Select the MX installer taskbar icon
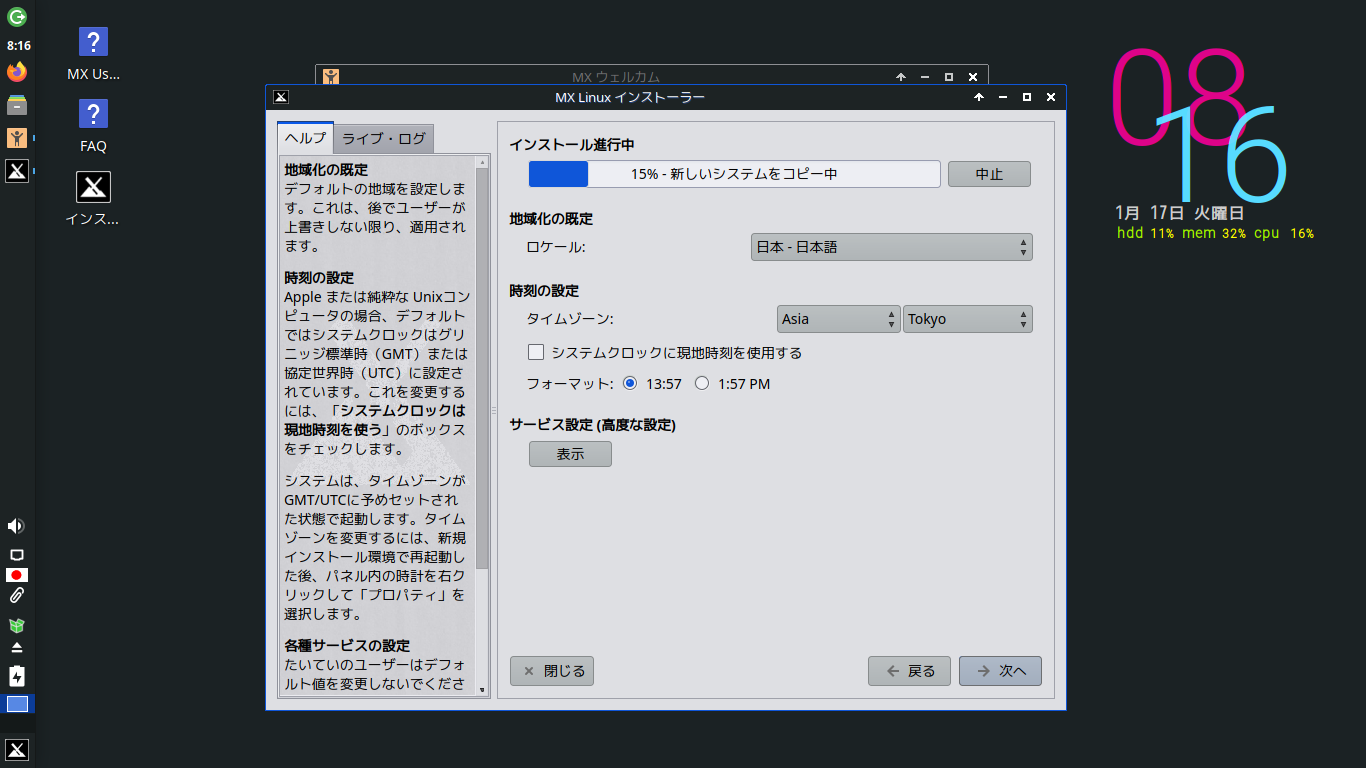 coord(17,171)
